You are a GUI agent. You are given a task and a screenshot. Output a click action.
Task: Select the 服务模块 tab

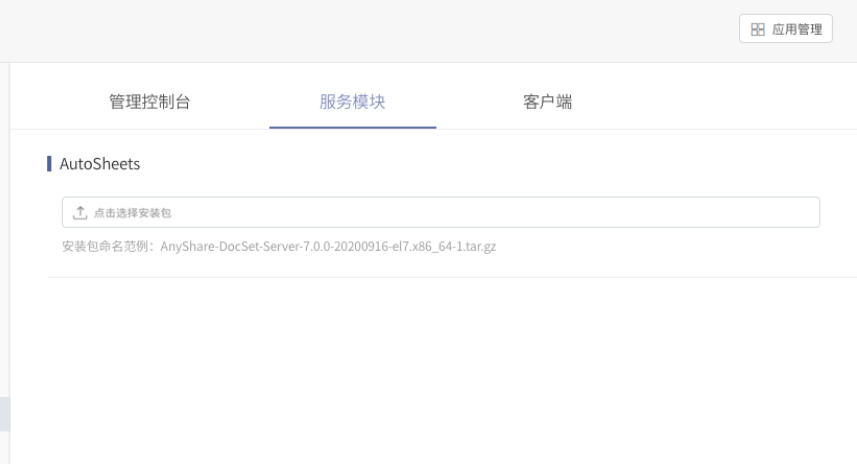click(353, 102)
